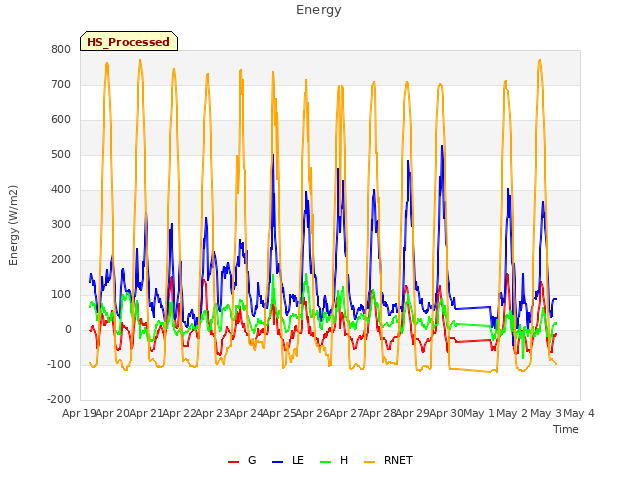The width and height of the screenshot is (640, 480).
Task: Click the -100 y-axis tick label
Action: click(59, 364)
